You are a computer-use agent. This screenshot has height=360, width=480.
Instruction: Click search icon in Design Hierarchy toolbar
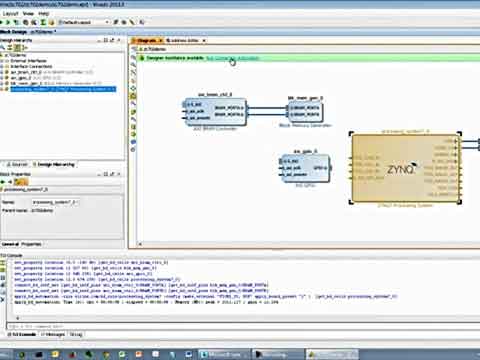[x=2, y=48]
